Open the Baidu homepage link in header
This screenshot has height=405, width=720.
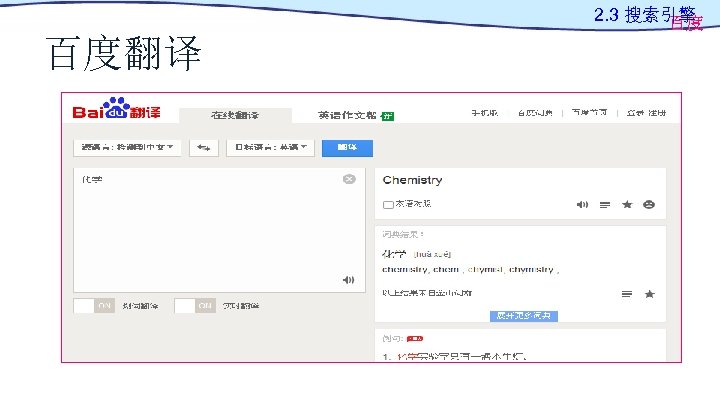590,112
